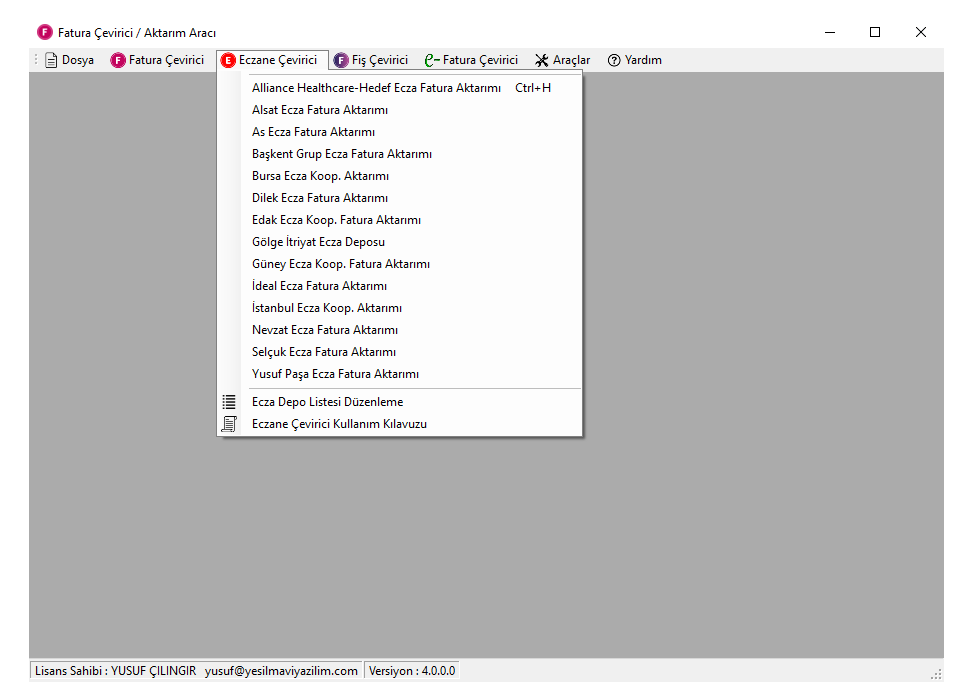975x700 pixels.
Task: Select Güney Ecza Koop. Fatura Aktarımı
Action: [x=400, y=264]
